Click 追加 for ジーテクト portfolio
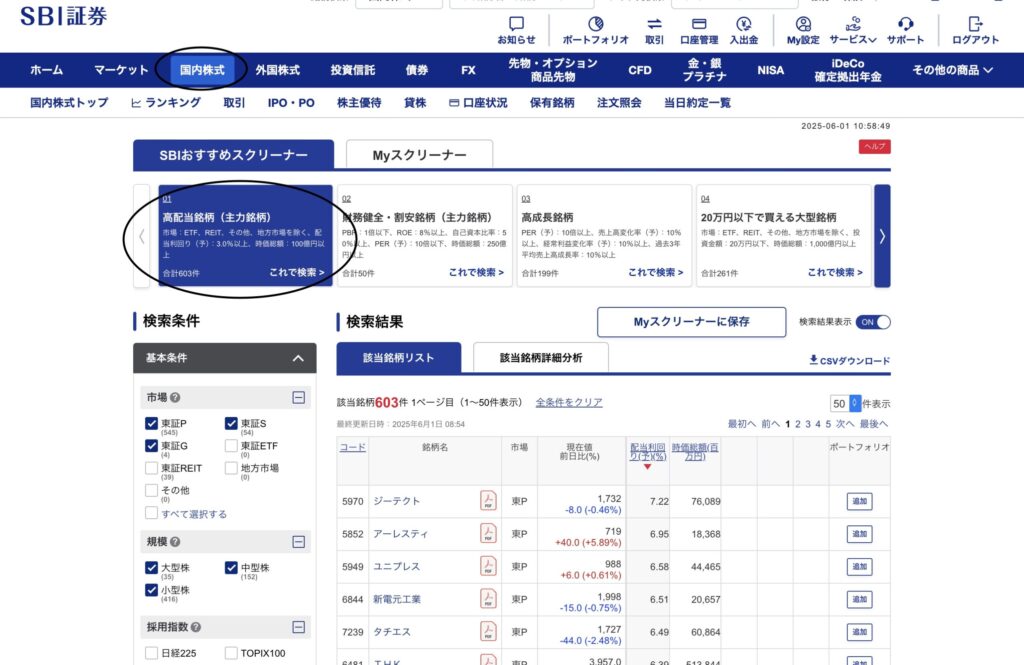The width and height of the screenshot is (1024, 665). pos(859,501)
